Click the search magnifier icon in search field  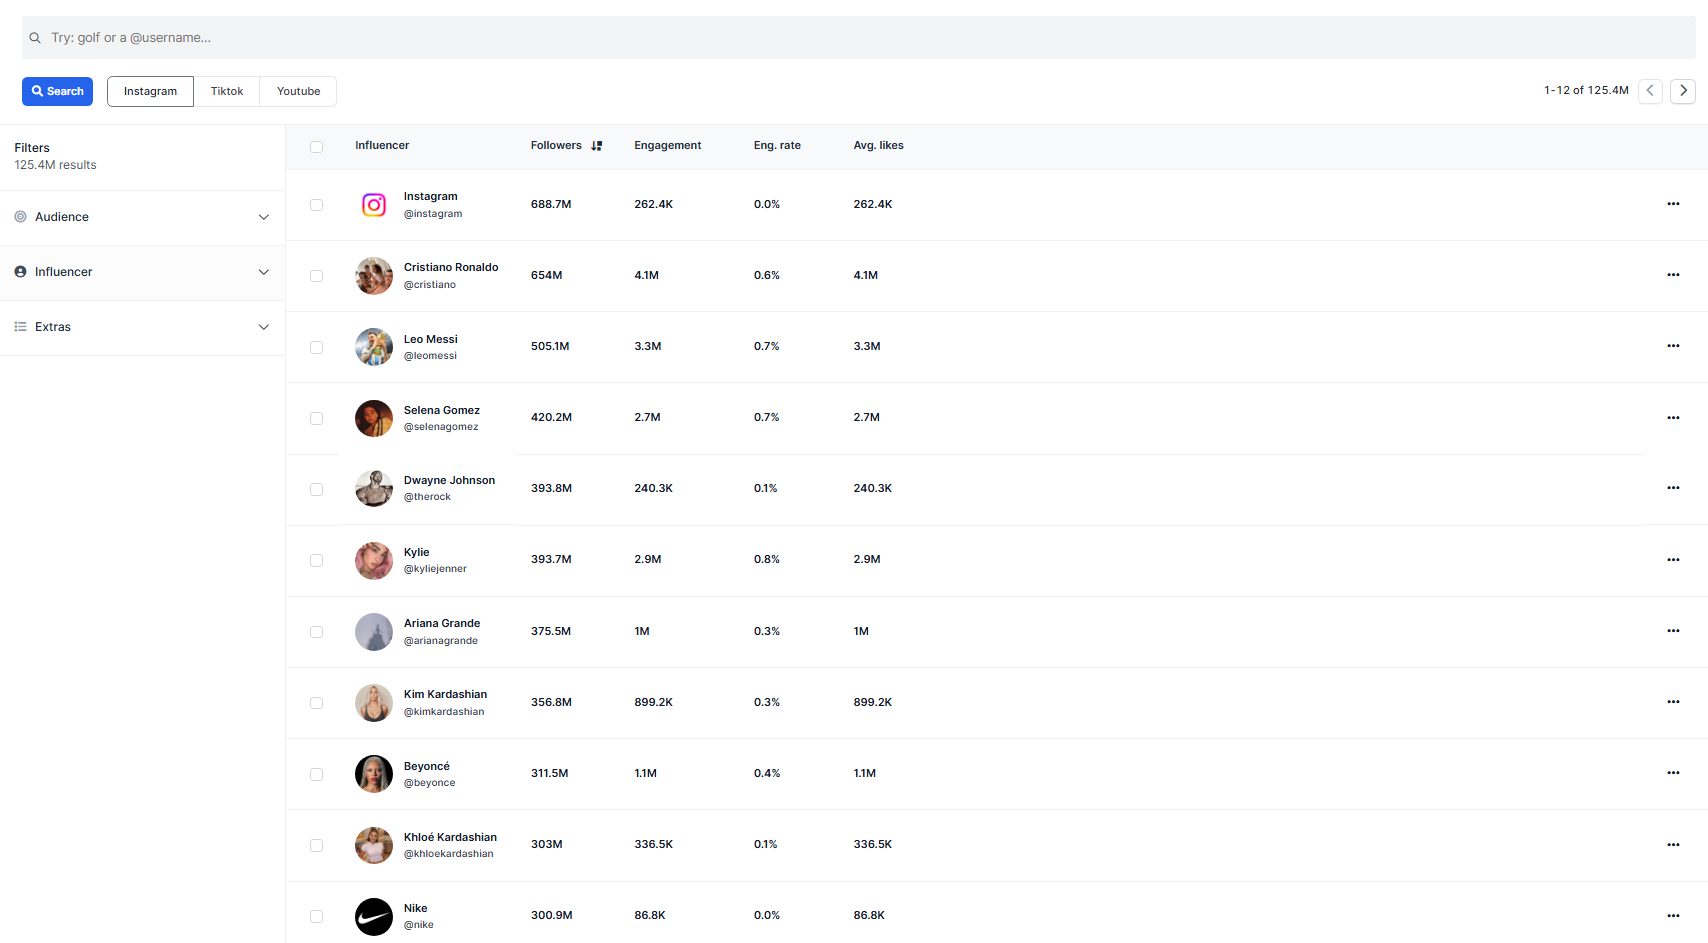[35, 38]
